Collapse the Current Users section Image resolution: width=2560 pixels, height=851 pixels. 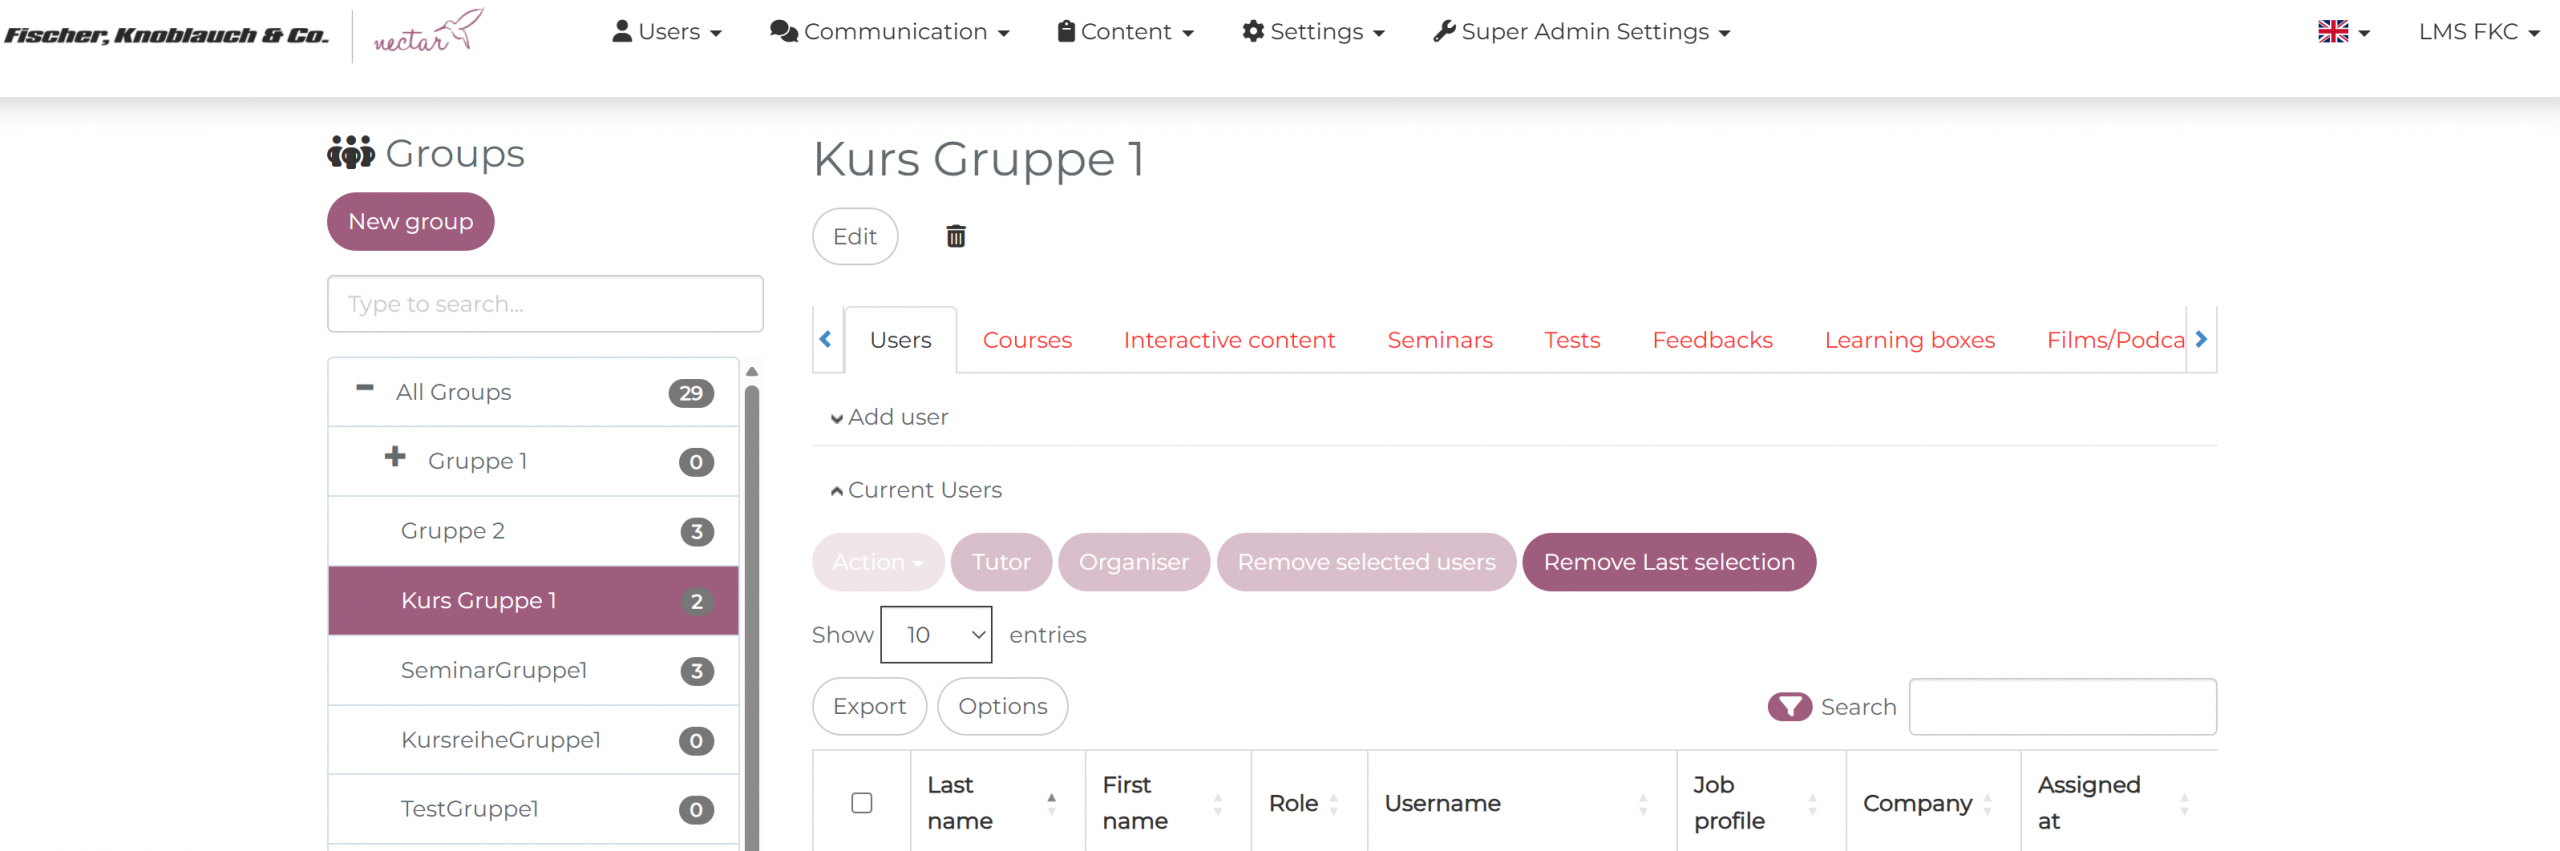pos(916,490)
